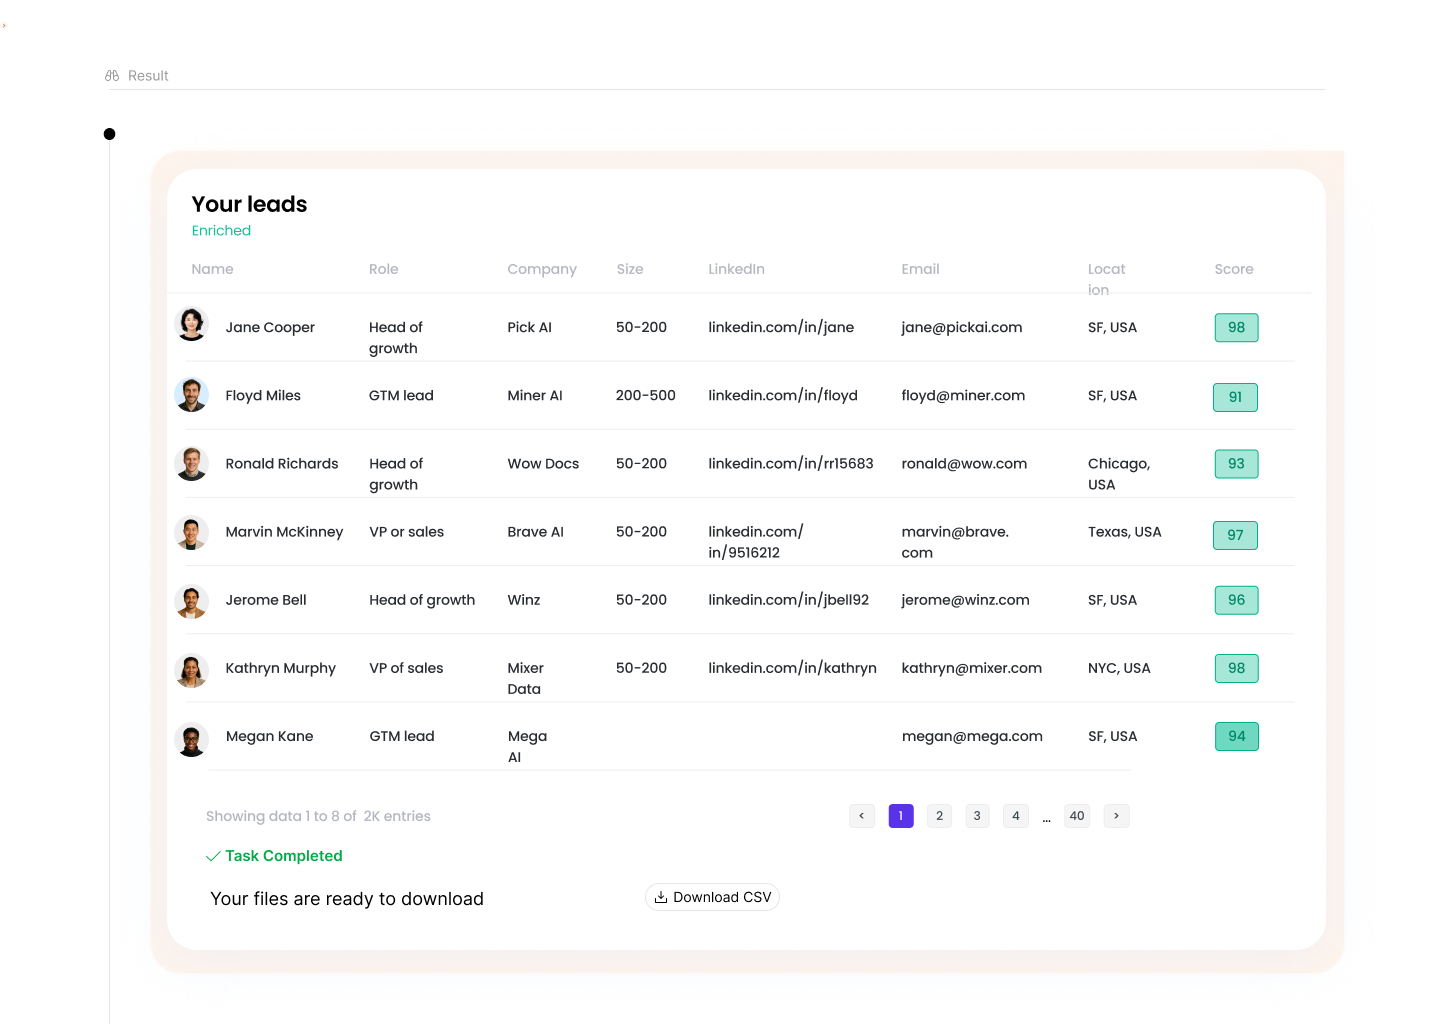Viewport: 1440px width, 1024px height.
Task: Select page 1 in the pagination bar
Action: pyautogui.click(x=900, y=816)
